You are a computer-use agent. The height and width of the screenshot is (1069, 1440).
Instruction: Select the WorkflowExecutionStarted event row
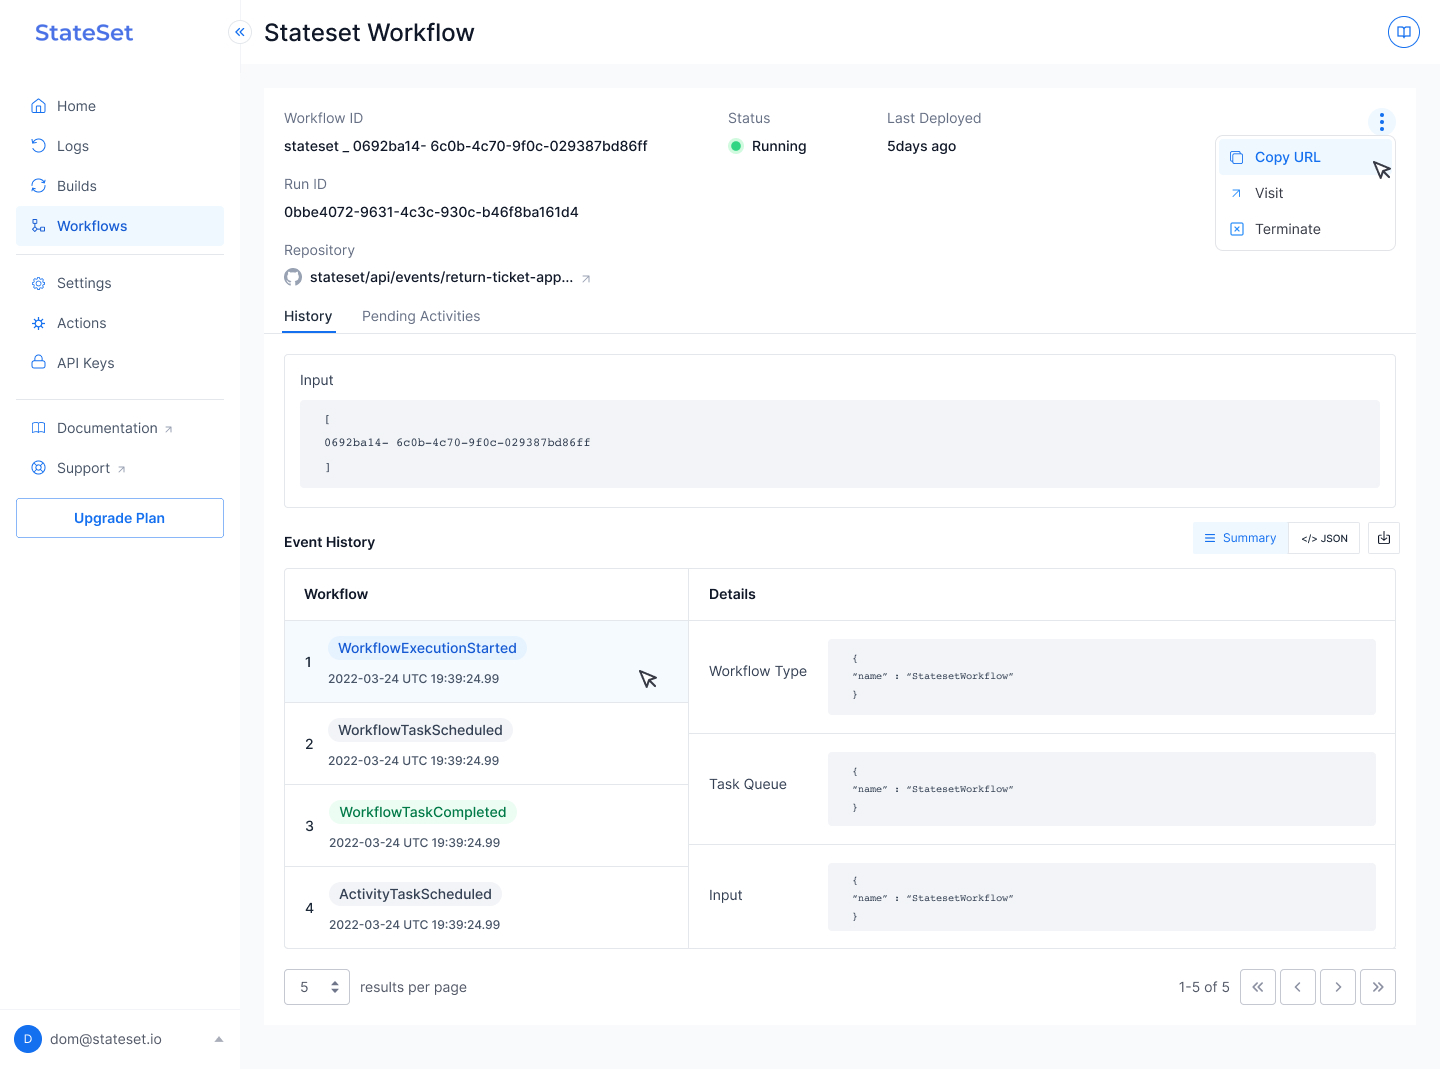coord(486,662)
